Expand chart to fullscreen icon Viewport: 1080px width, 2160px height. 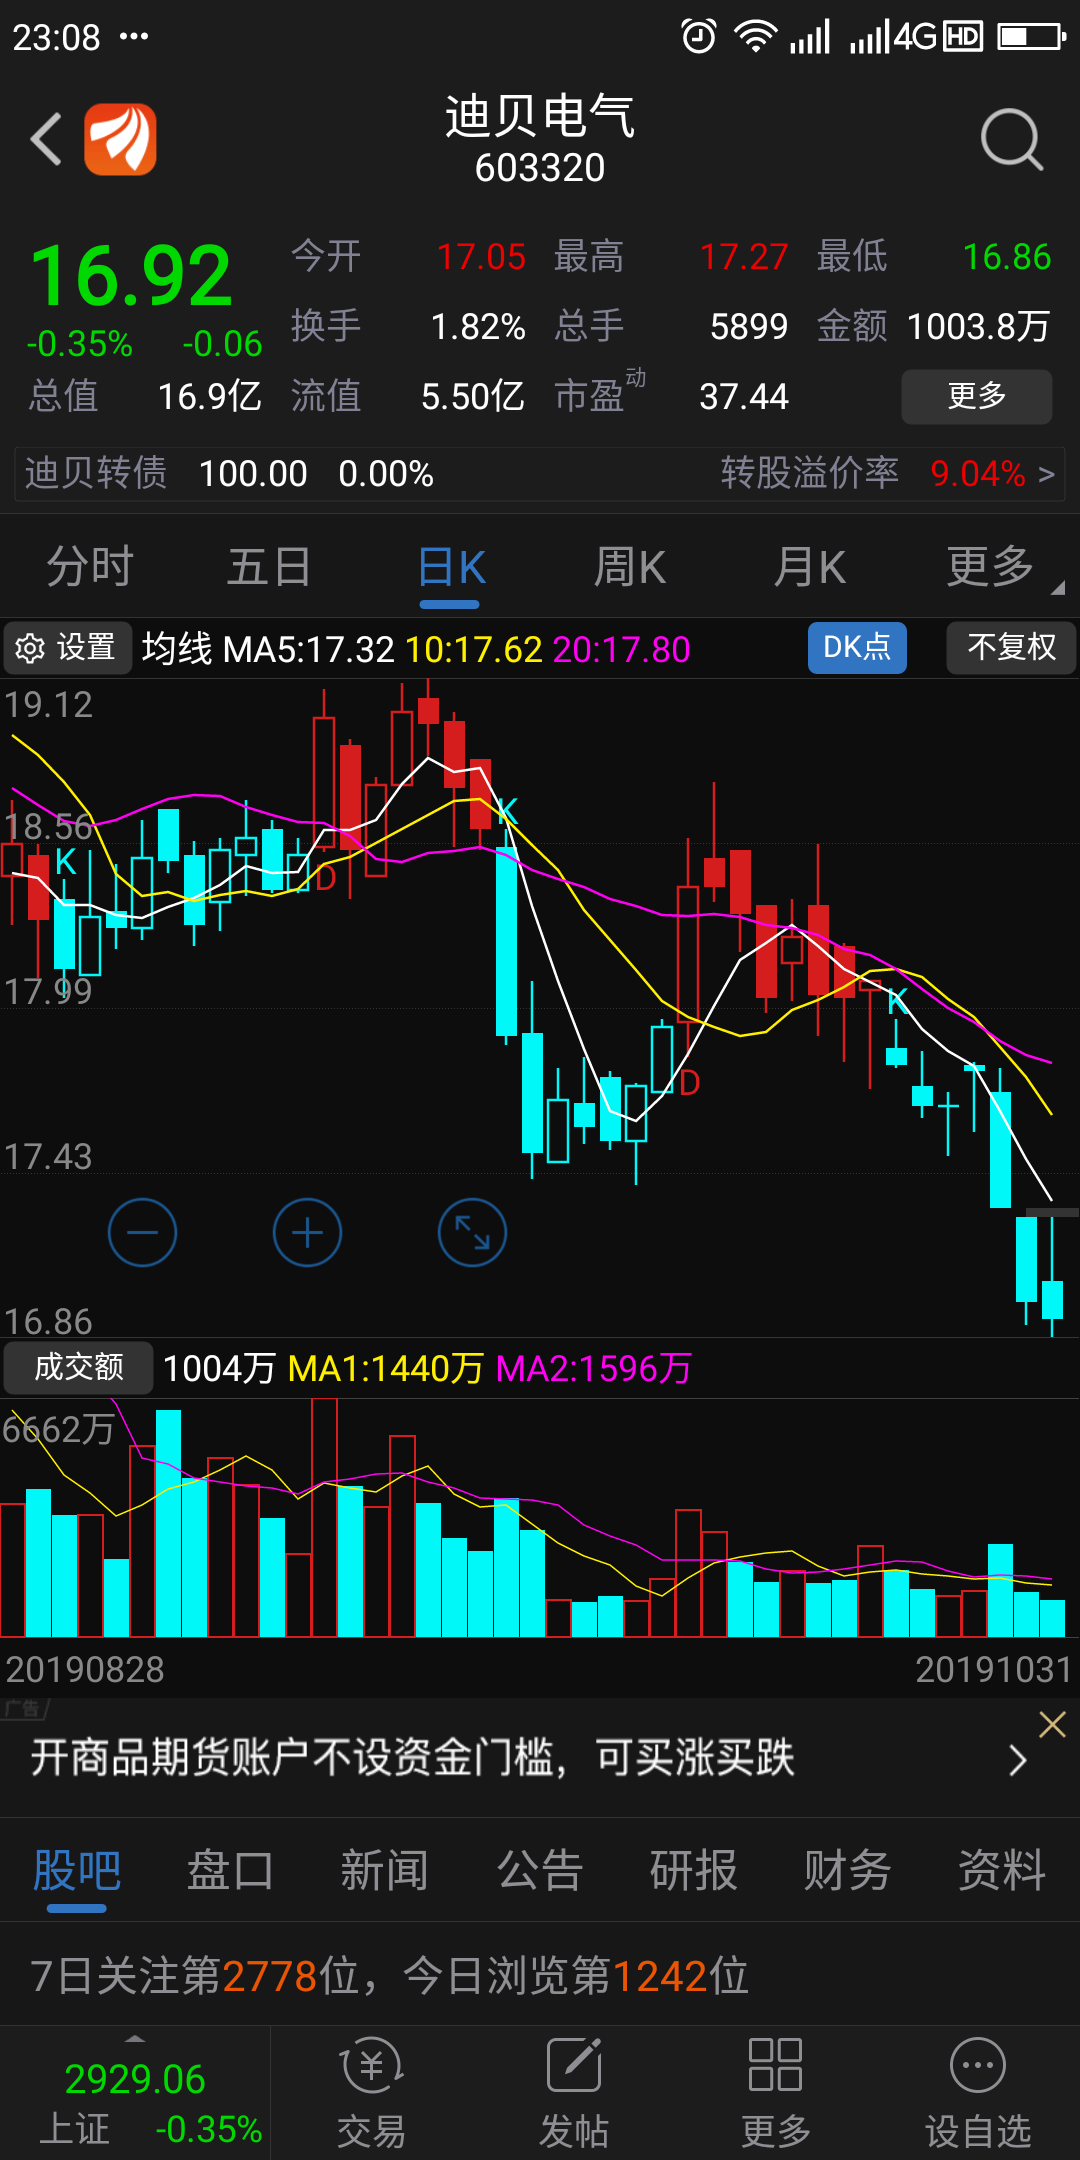coord(472,1232)
